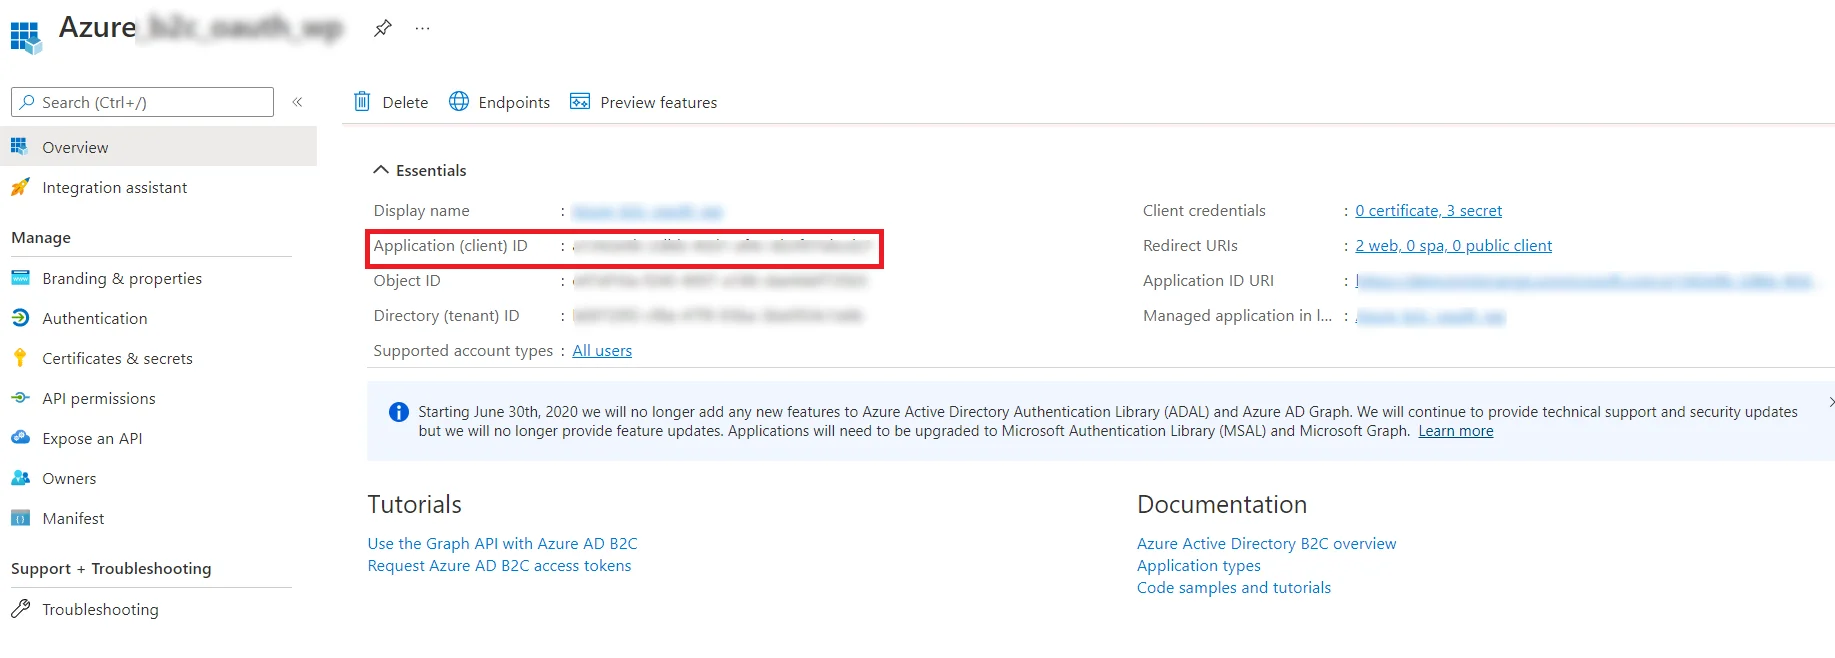Click the Endpoints globe icon
This screenshot has width=1835, height=658.
point(459,101)
